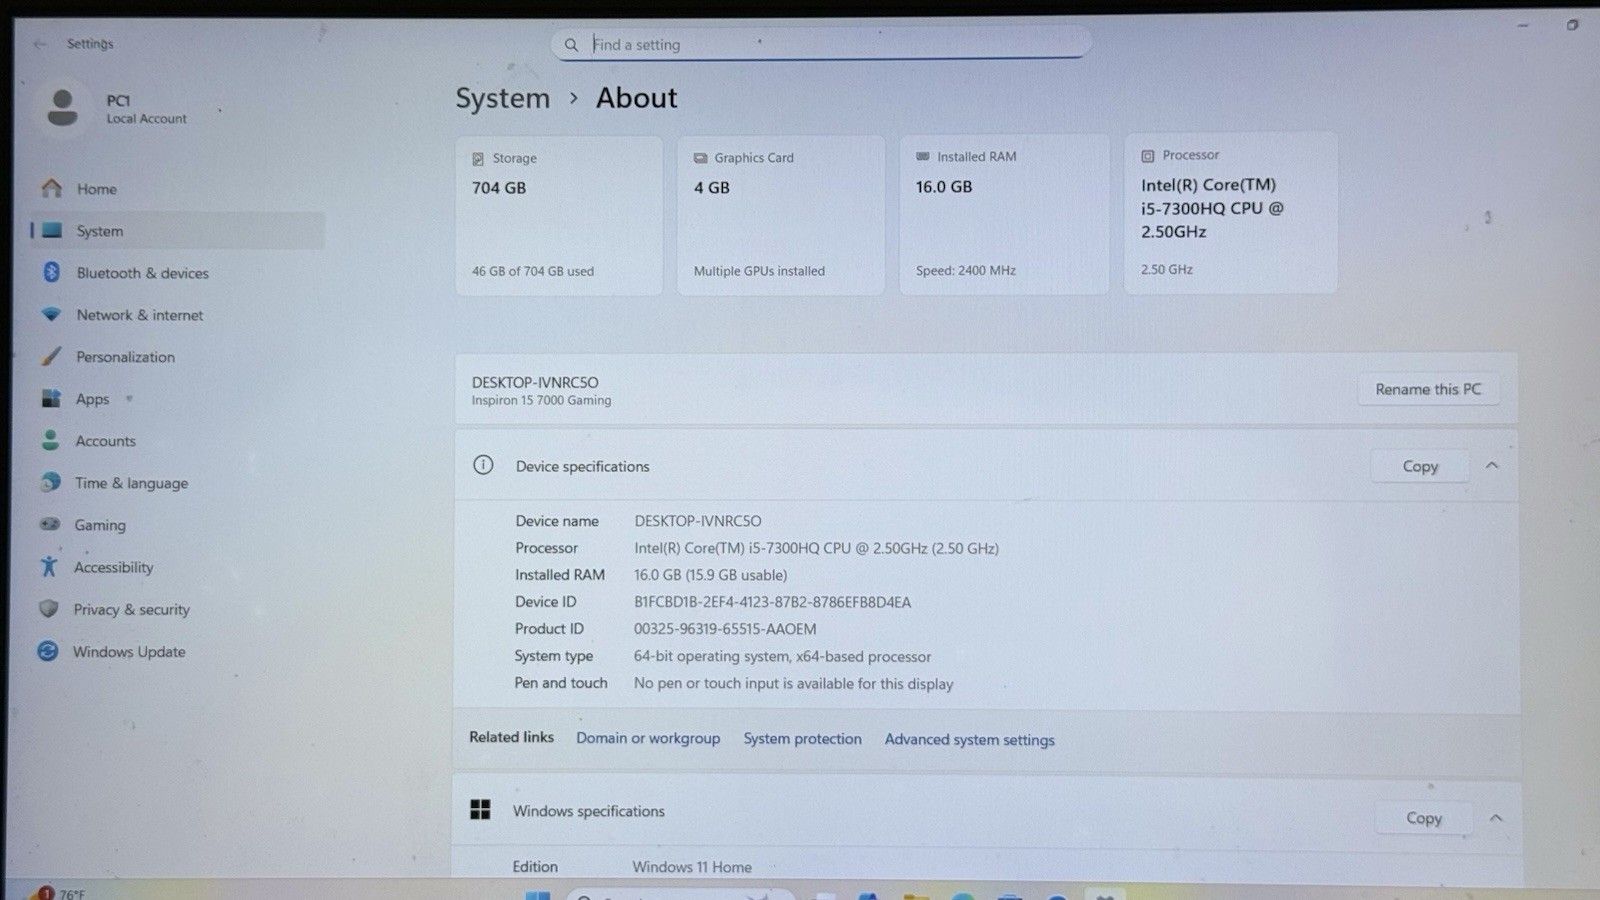
Task: Go to Network & internet settings
Action: (x=177, y=314)
